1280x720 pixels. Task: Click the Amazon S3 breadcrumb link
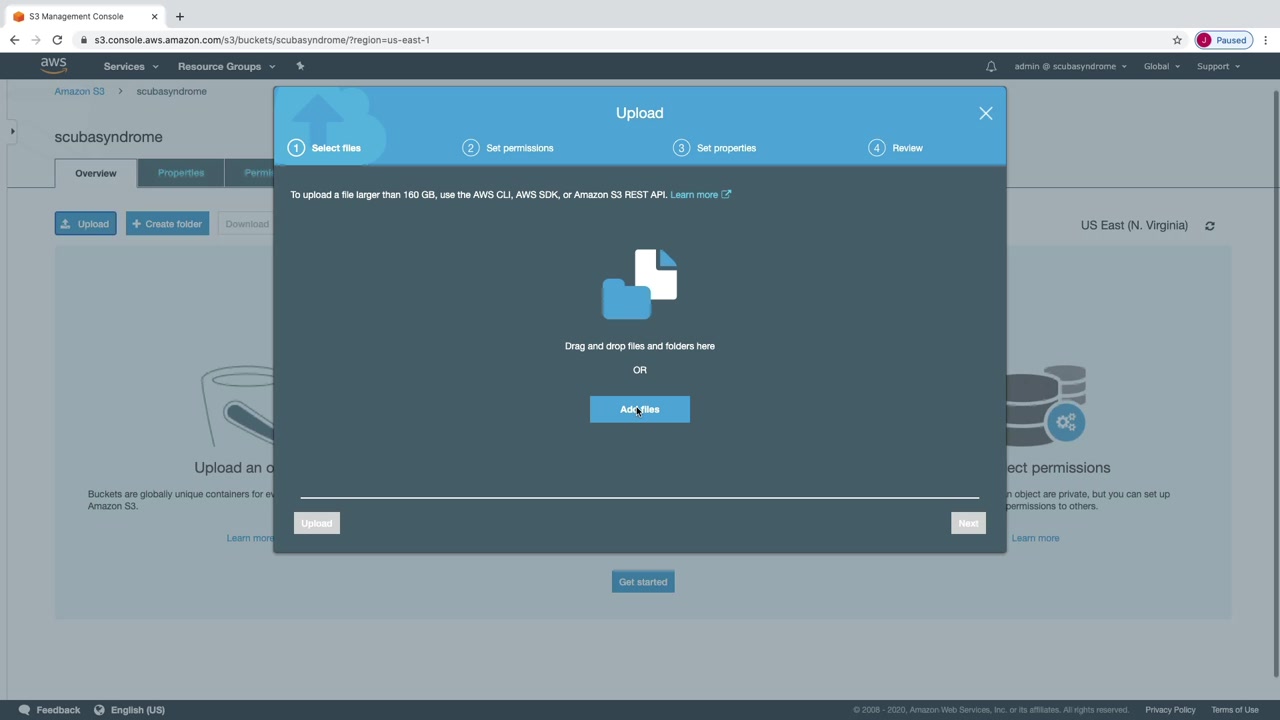click(x=79, y=91)
